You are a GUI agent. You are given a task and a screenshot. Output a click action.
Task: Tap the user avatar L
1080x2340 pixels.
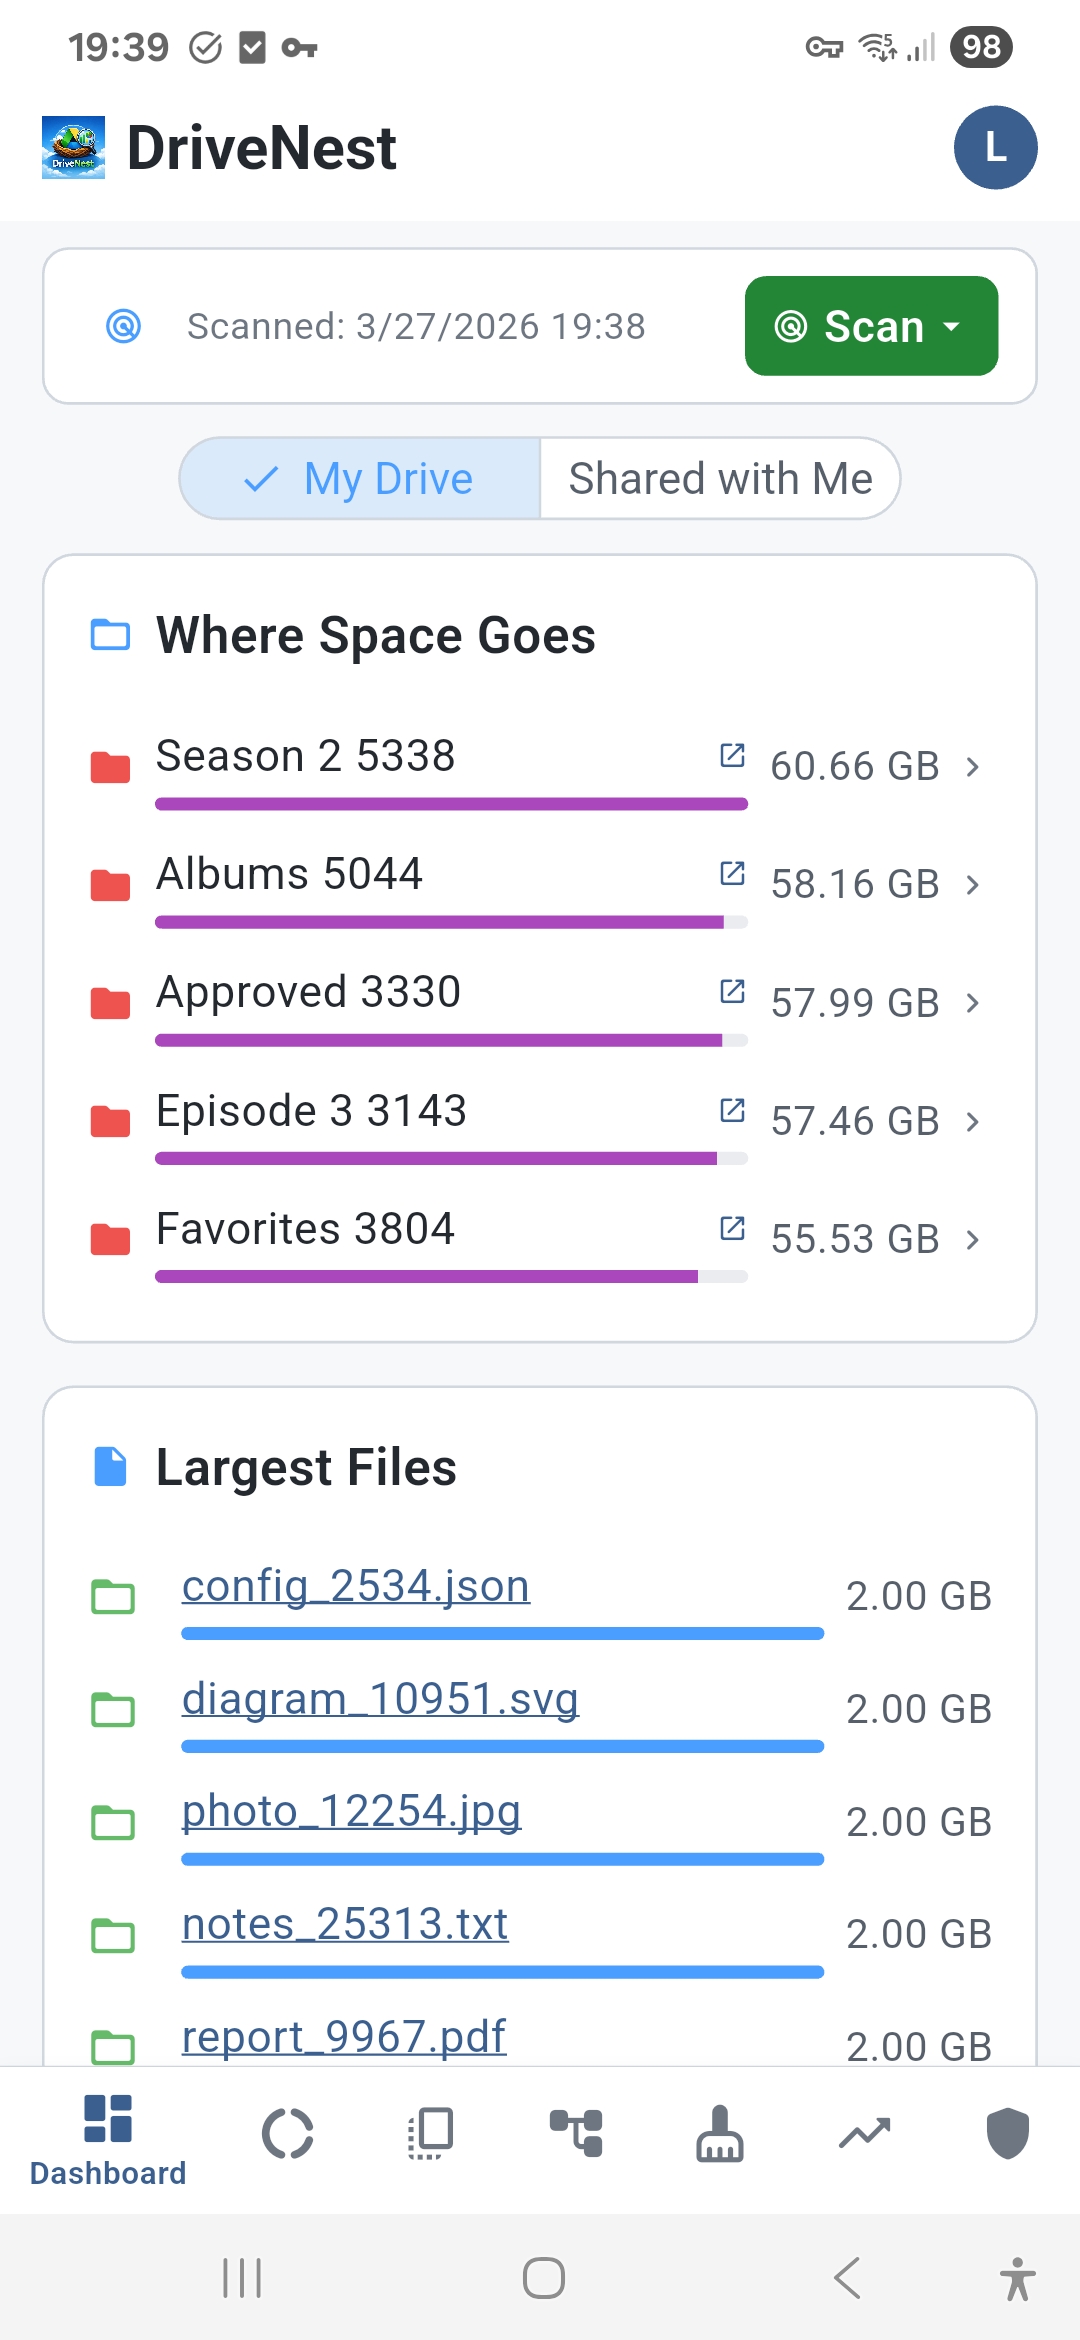[995, 148]
